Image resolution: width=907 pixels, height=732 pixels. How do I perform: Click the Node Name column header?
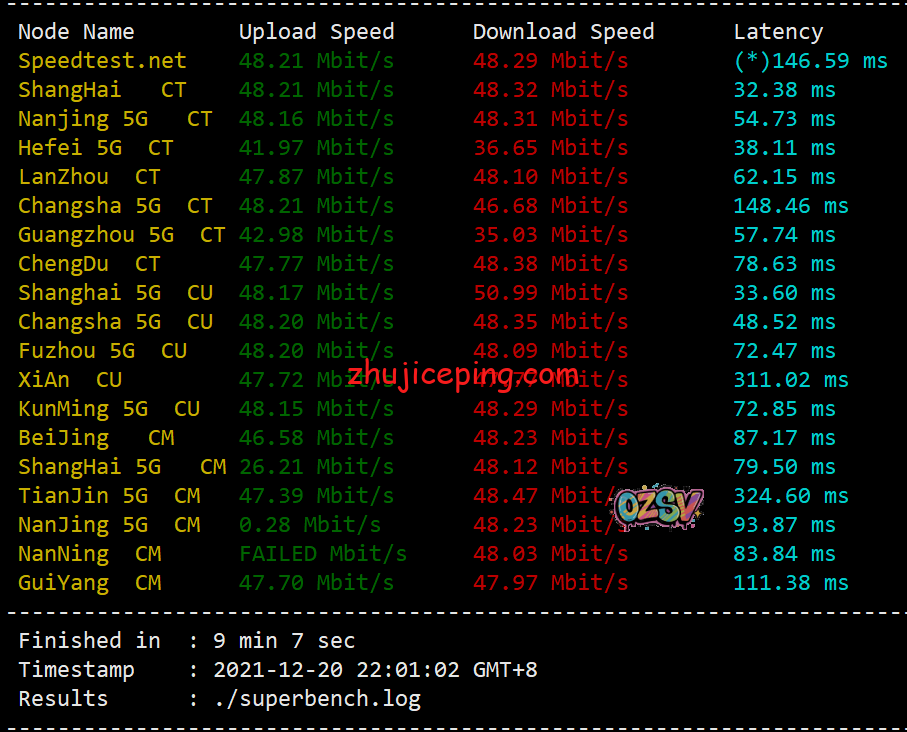(76, 32)
